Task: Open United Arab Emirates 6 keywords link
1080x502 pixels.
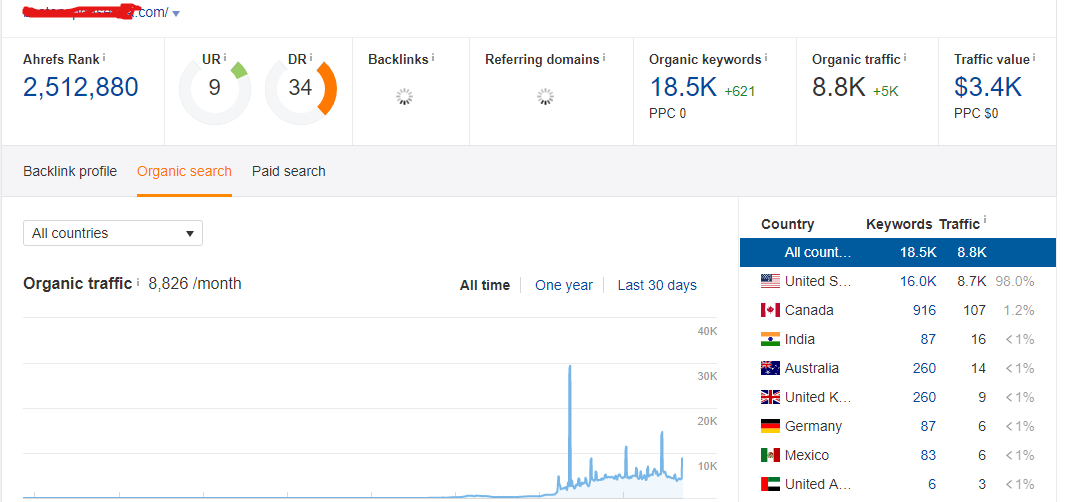Action: tap(932, 483)
